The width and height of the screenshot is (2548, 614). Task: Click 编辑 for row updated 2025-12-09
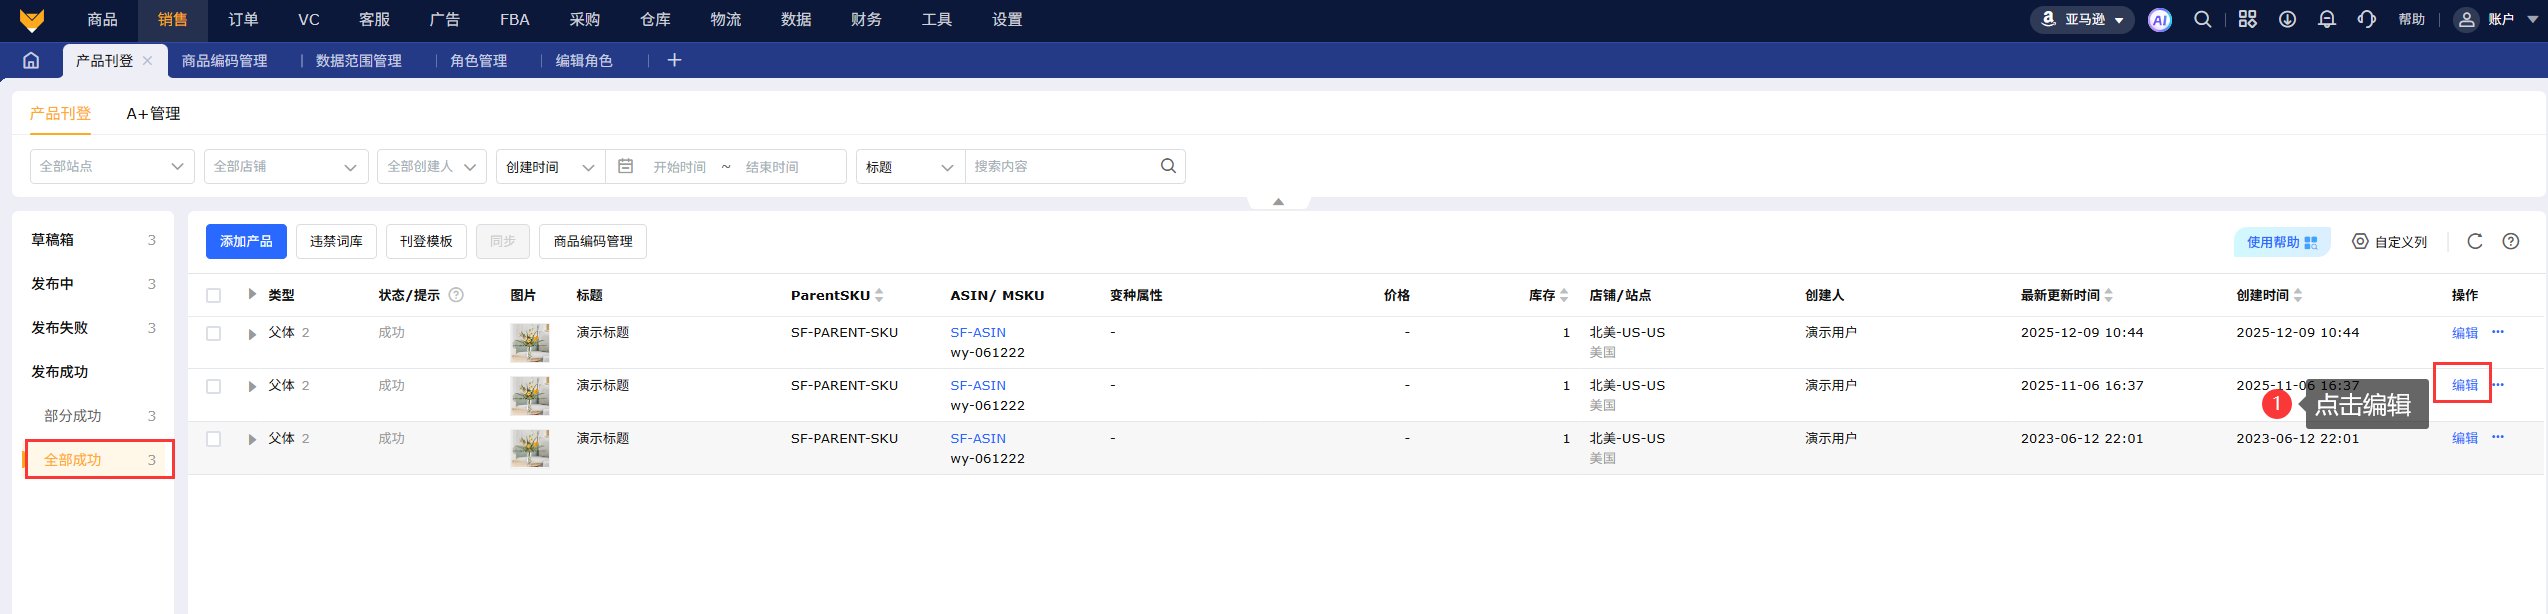click(x=2465, y=333)
